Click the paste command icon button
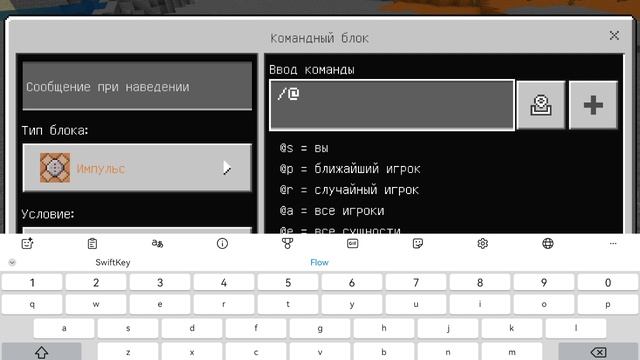Viewport: 640px width, 360px height. (541, 105)
